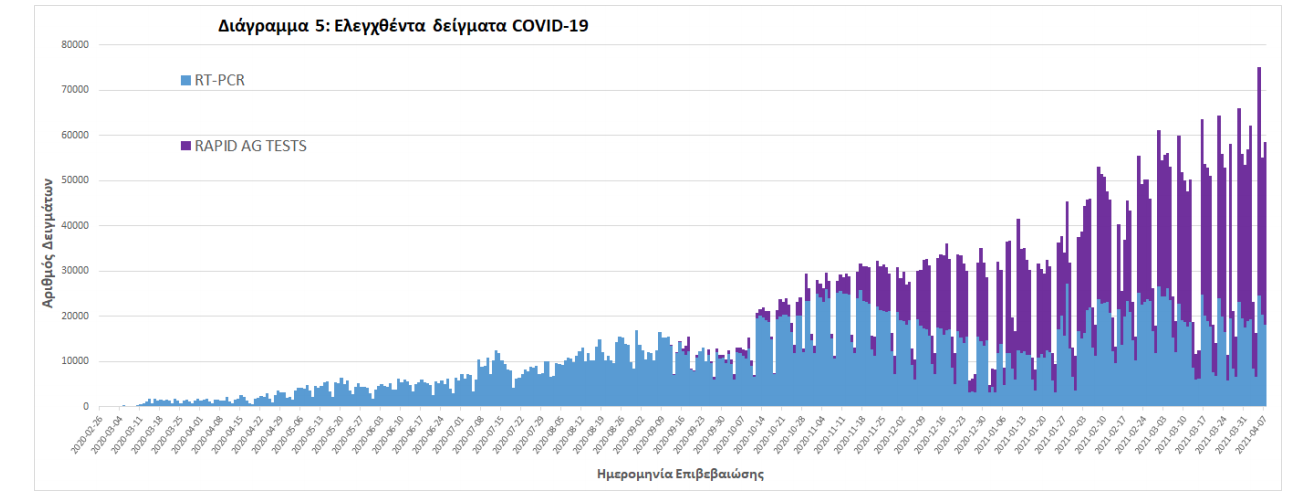Select the RT-PCR legend label

pos(219,80)
